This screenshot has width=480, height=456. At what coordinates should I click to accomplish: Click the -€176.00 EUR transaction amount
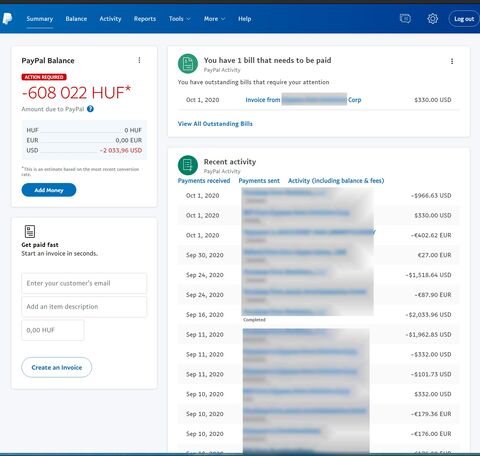pos(431,434)
